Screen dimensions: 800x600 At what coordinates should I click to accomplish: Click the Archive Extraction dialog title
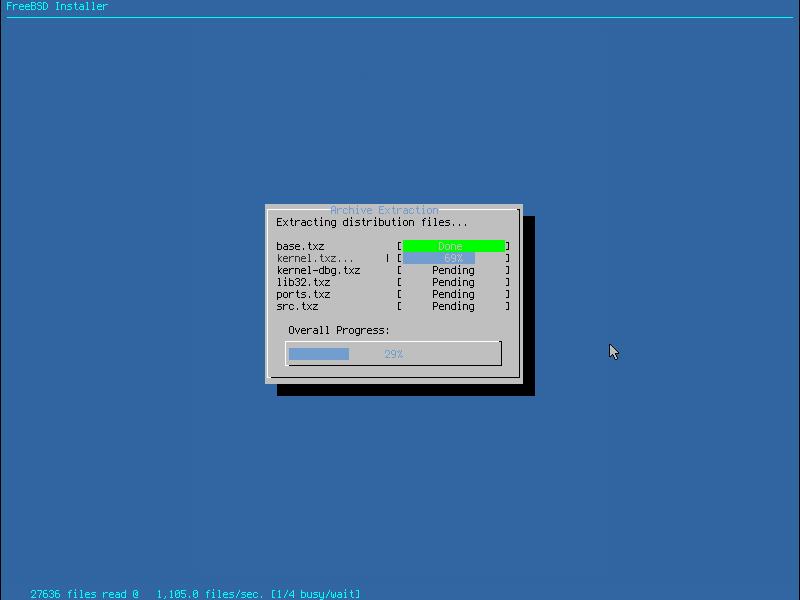[x=384, y=210]
